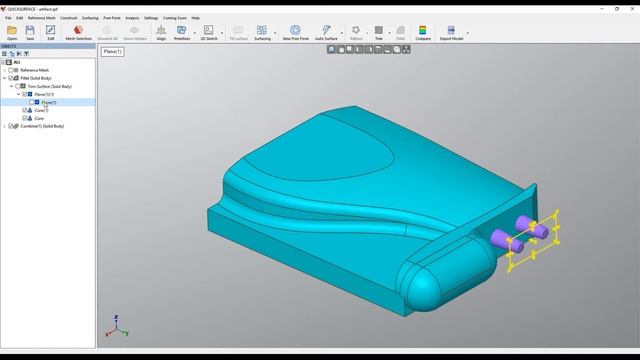Viewport: 640px width, 360px height.
Task: Toggle the Trim Surface (Solid Body) checkbox
Action: (18, 86)
